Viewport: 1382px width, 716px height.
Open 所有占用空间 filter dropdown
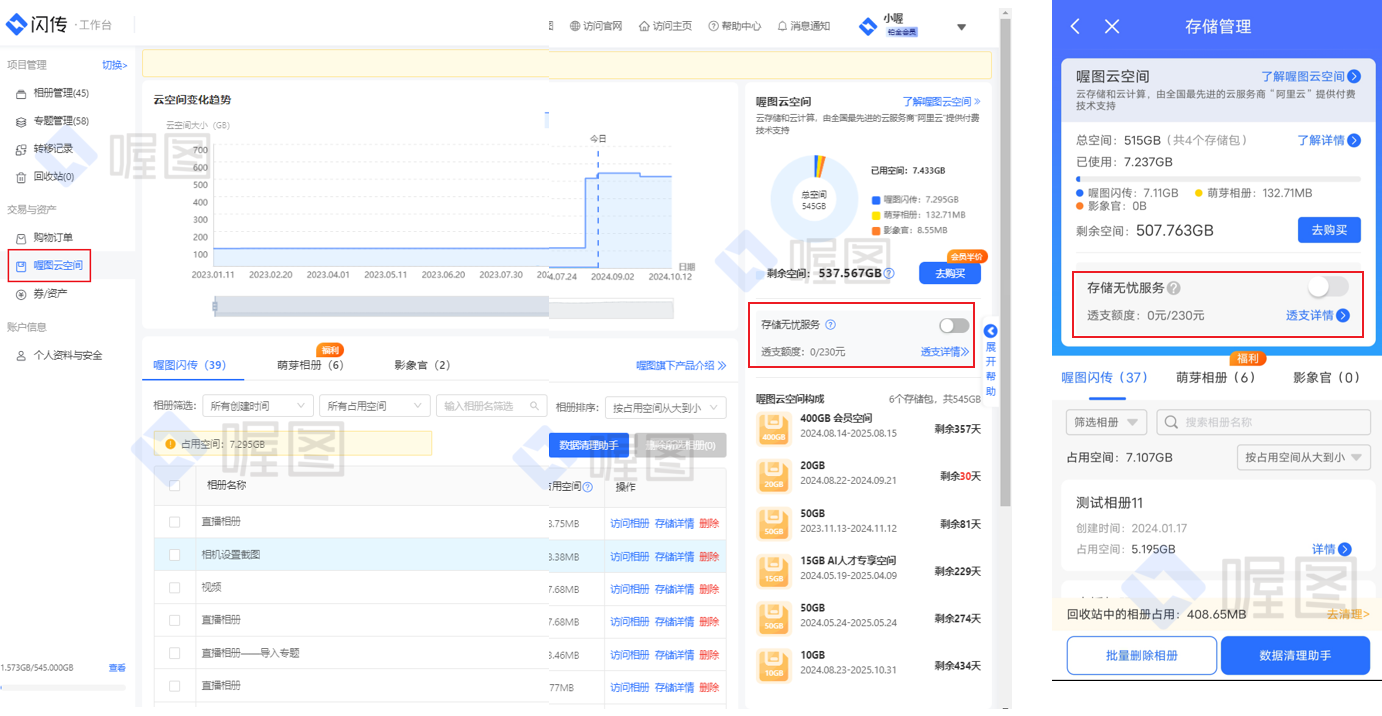coord(374,406)
